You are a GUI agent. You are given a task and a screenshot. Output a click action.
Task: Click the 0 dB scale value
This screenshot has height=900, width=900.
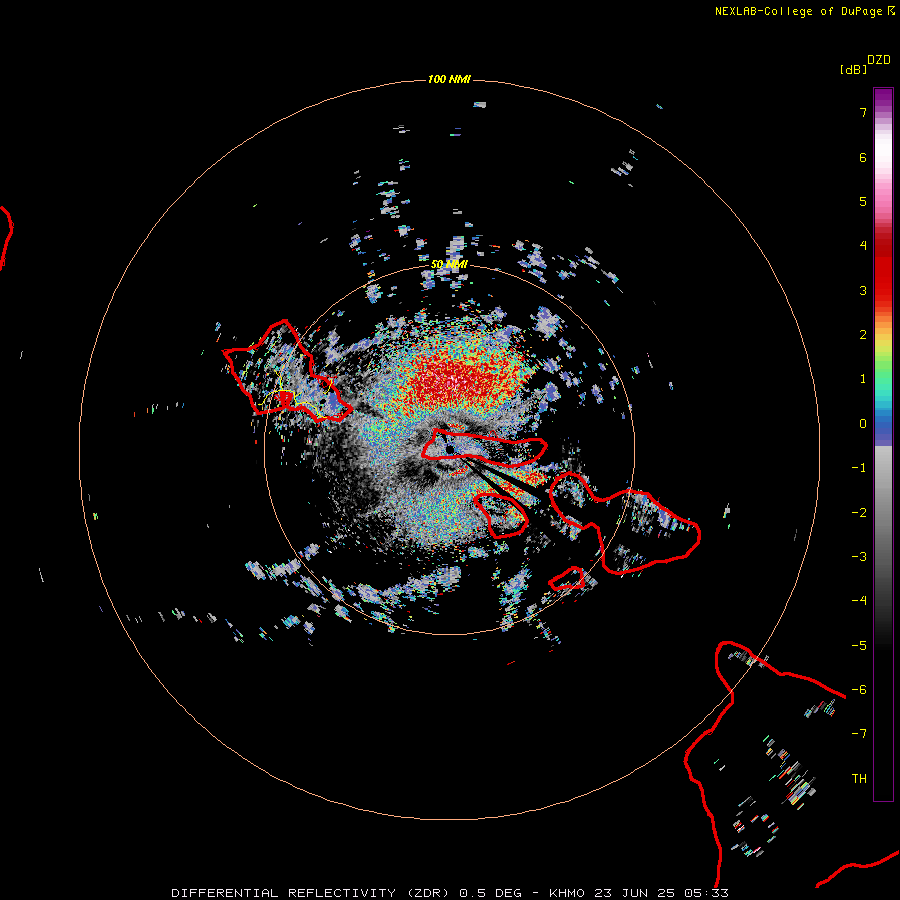[x=863, y=424]
